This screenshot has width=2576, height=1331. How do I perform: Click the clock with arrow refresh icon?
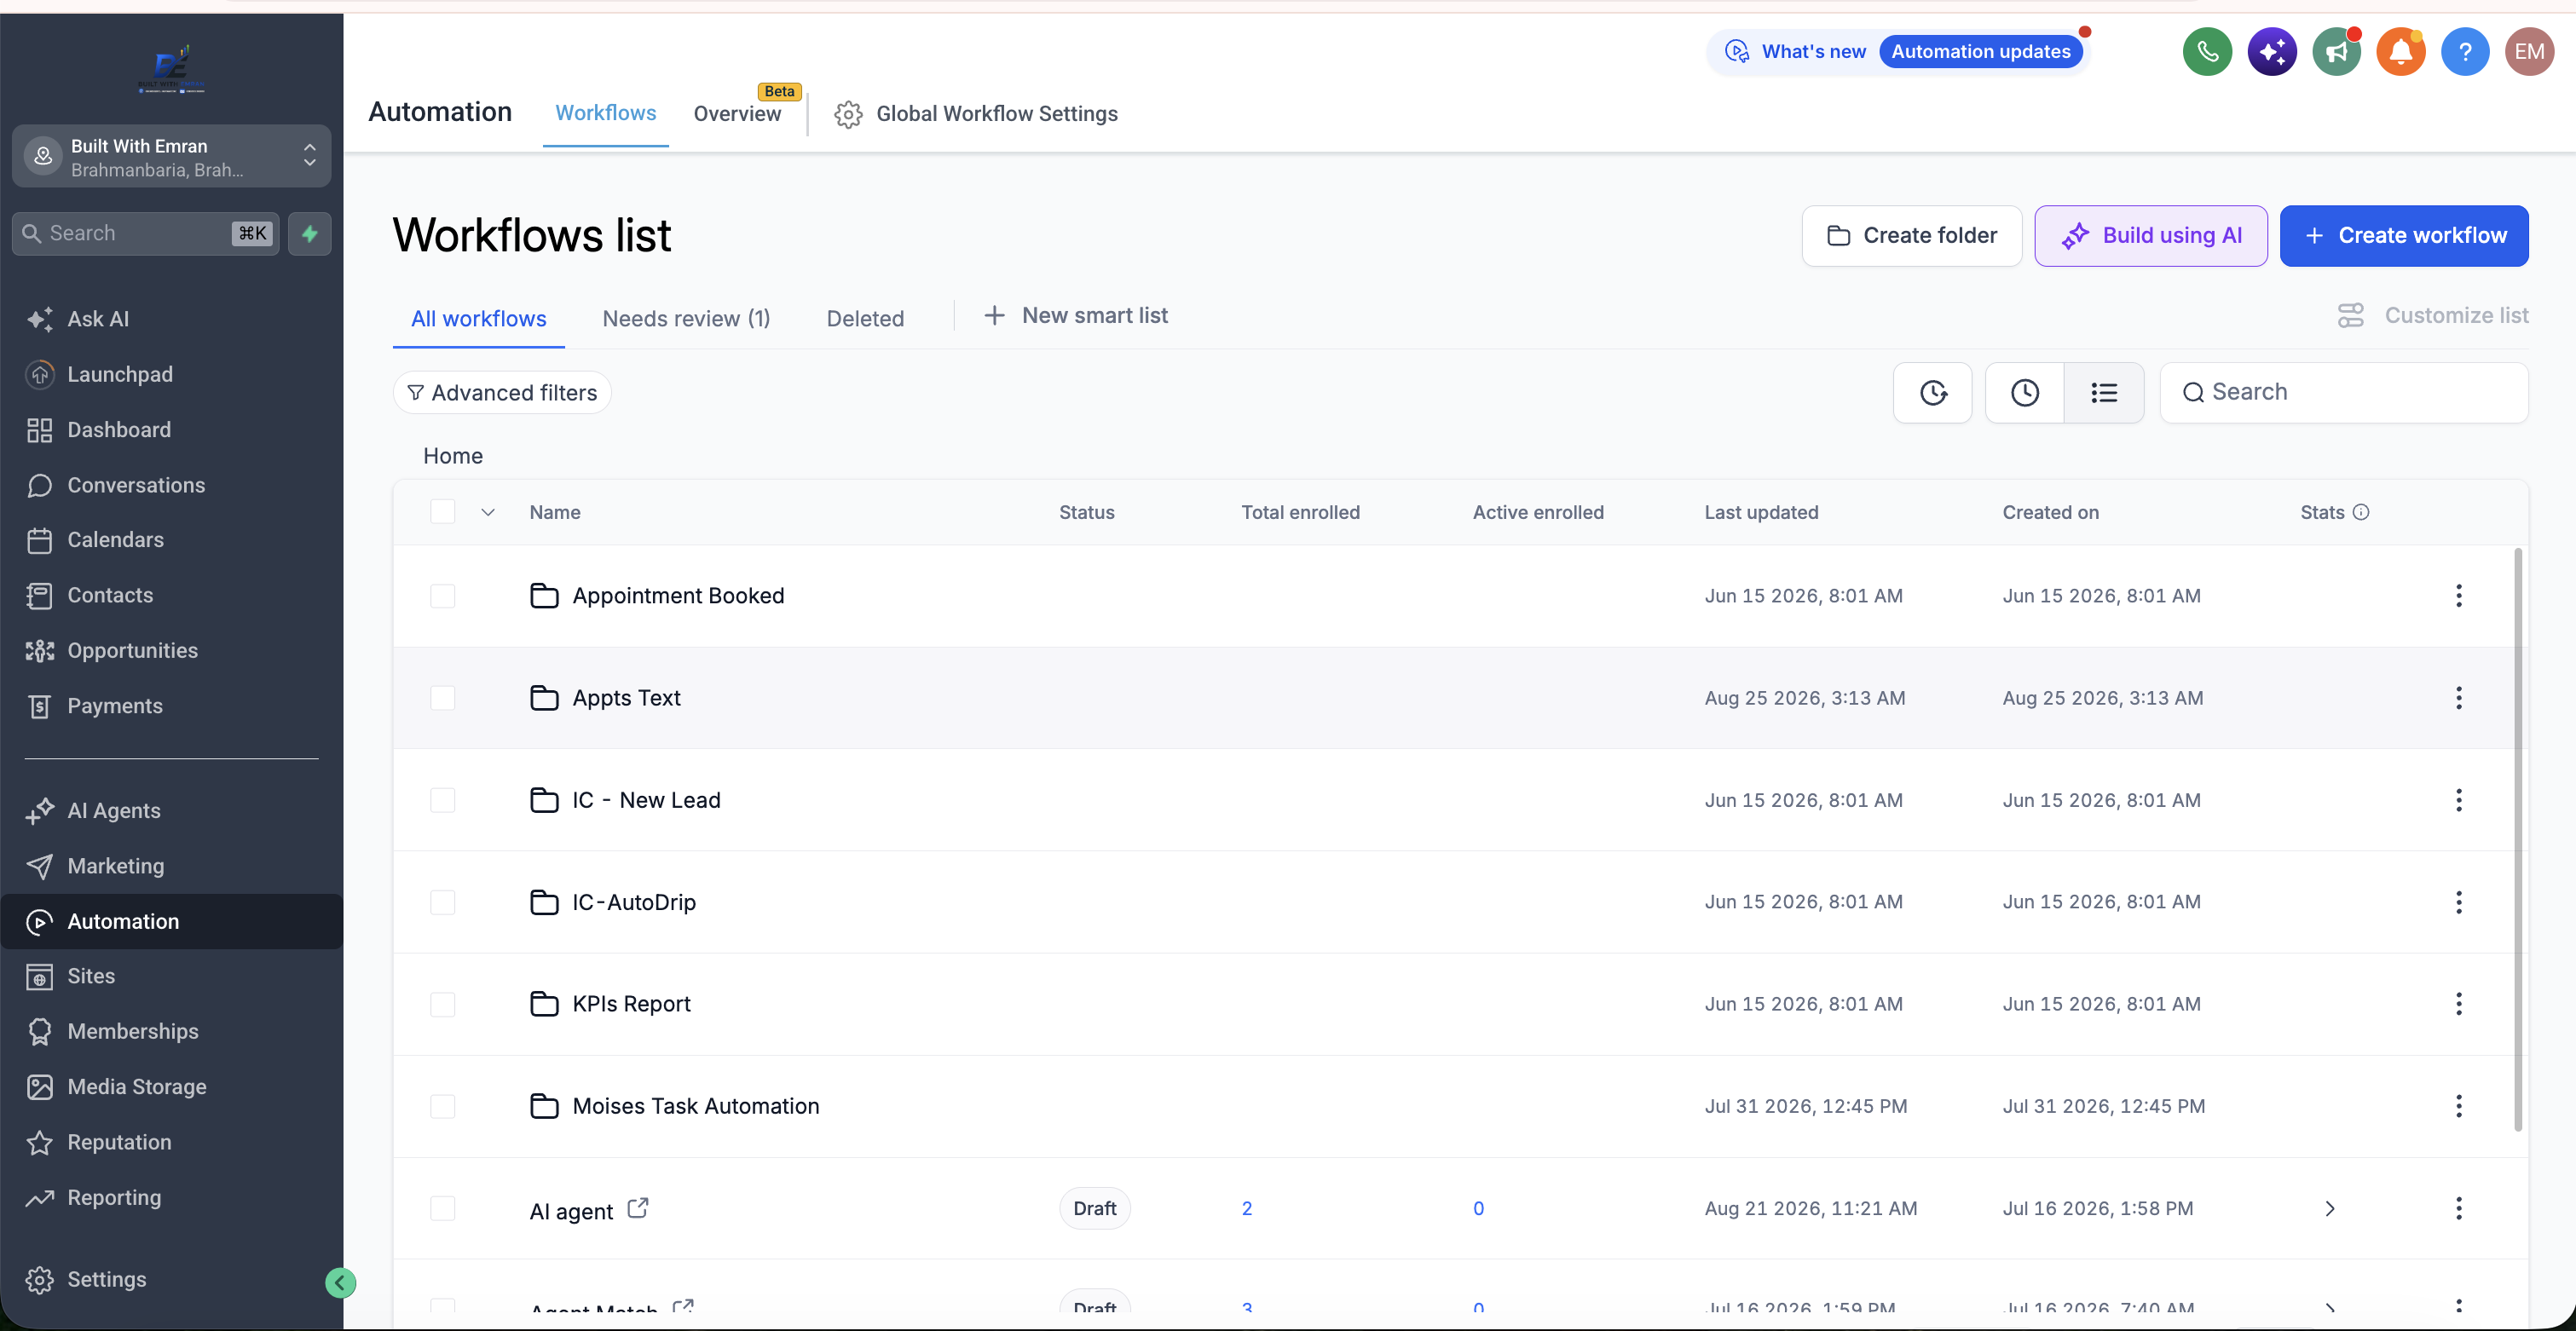[x=1933, y=392]
